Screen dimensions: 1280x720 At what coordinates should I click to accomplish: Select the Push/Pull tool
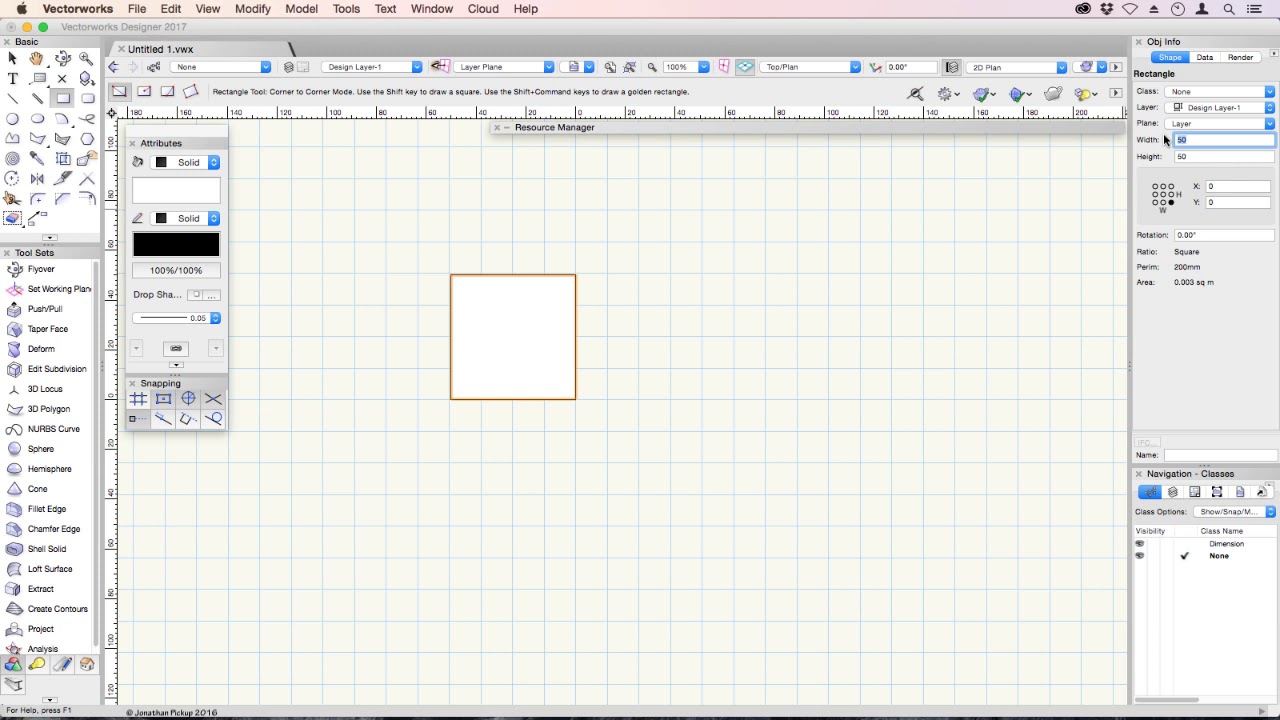(x=47, y=309)
